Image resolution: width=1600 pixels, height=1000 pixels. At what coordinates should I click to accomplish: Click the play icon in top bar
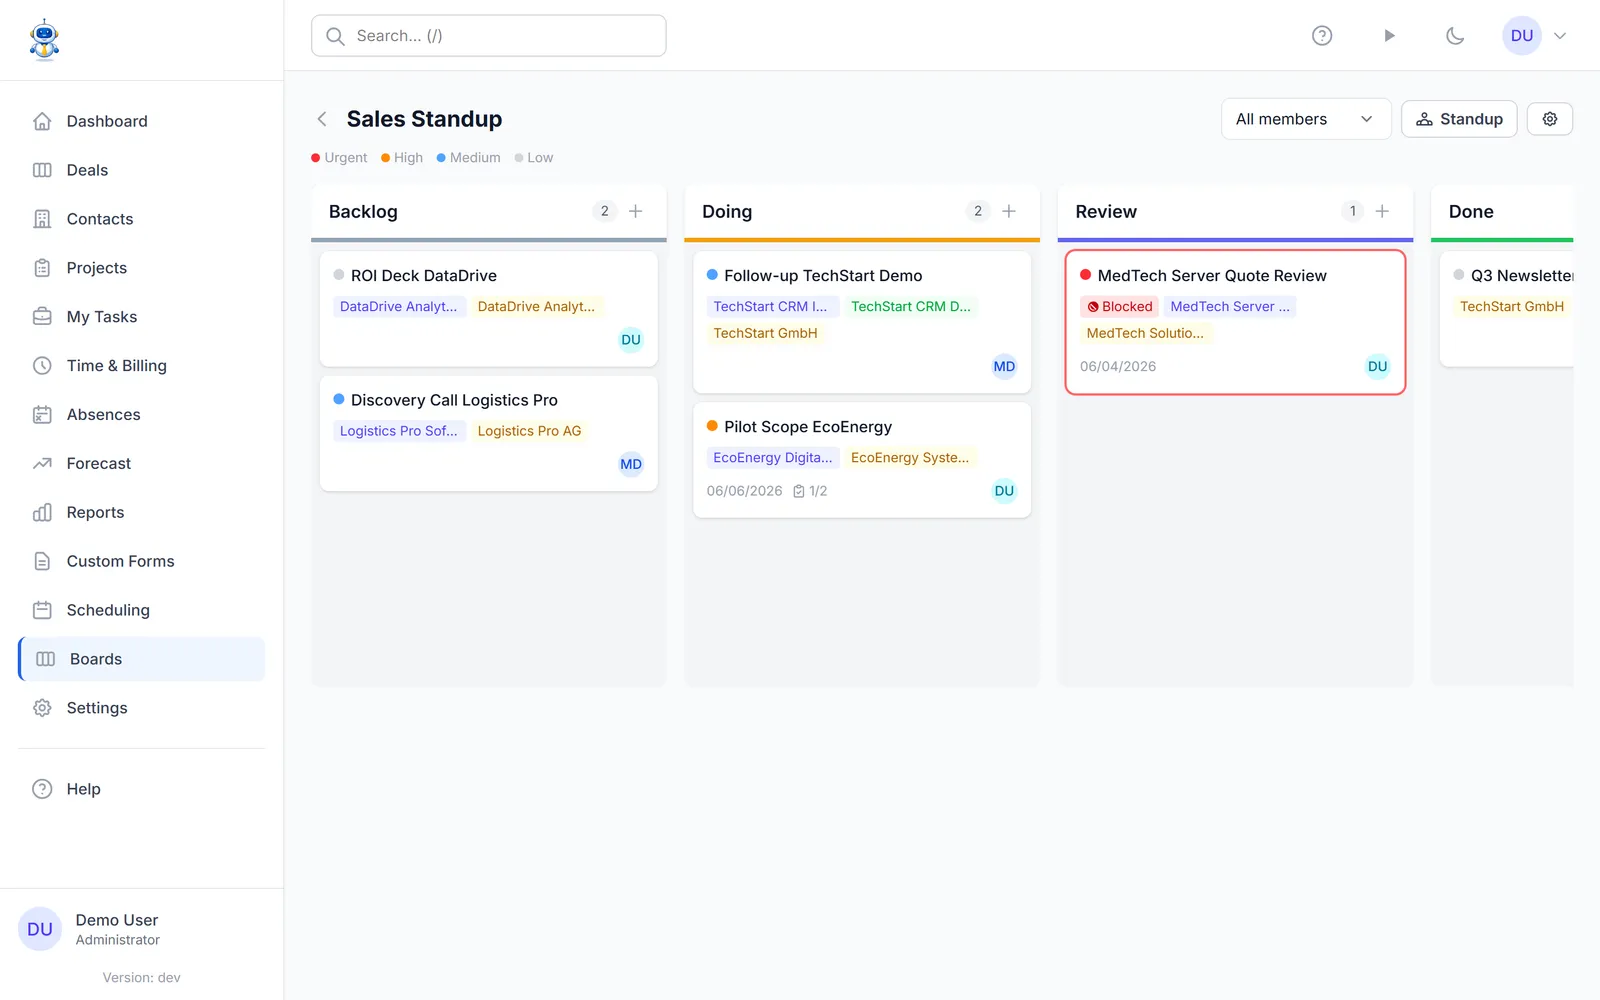coord(1389,36)
